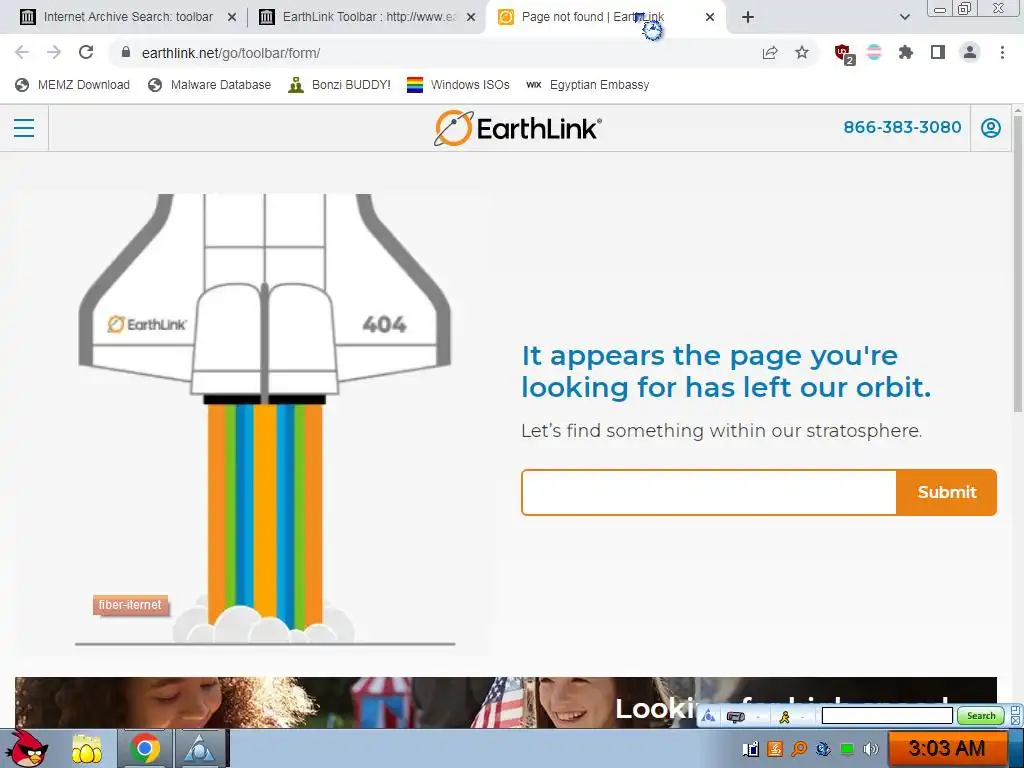Bookmark this page with the star
The height and width of the screenshot is (768, 1024).
click(802, 53)
